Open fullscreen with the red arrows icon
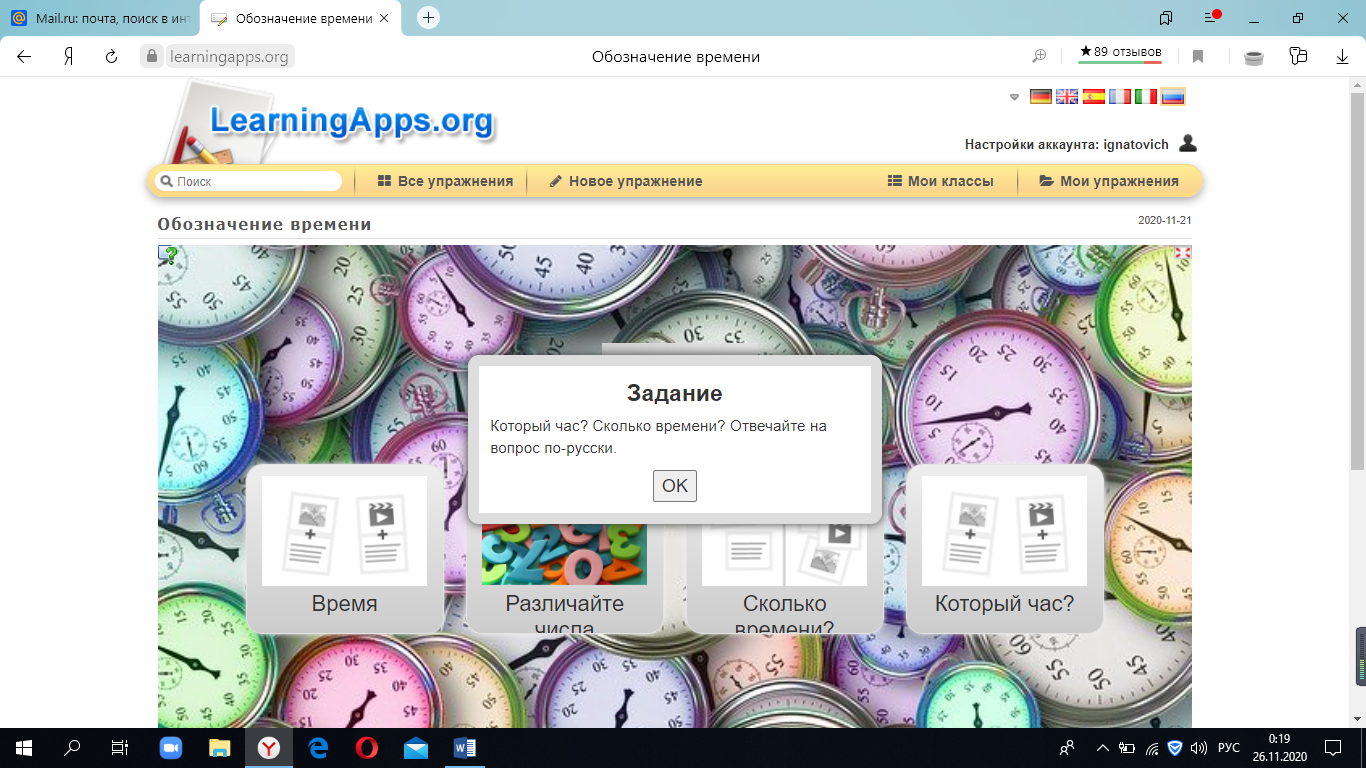This screenshot has width=1366, height=768. point(1182,253)
